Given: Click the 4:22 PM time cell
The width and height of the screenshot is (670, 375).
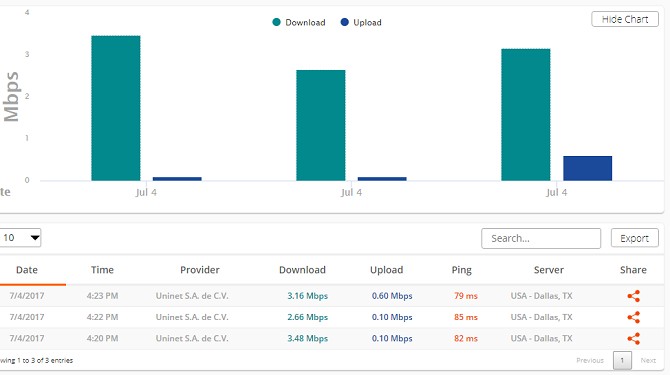Looking at the screenshot, I should pos(102,317).
